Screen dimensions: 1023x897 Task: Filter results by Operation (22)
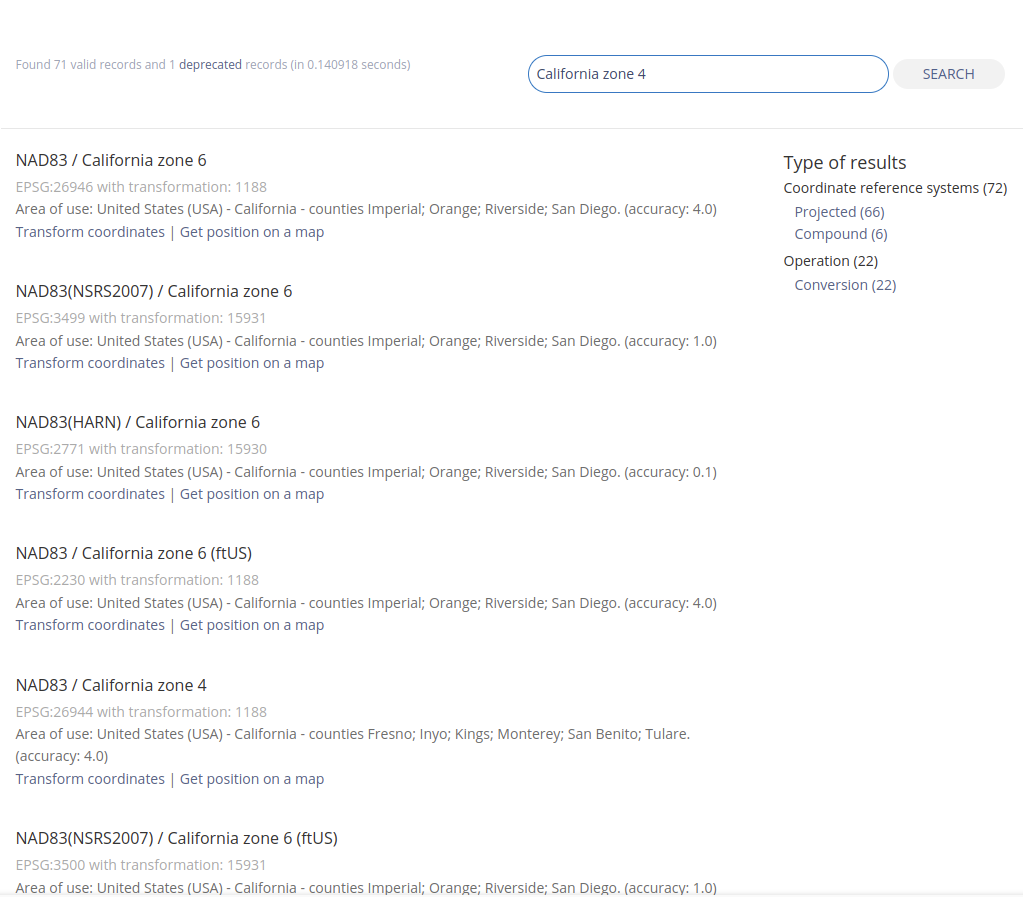pos(830,261)
